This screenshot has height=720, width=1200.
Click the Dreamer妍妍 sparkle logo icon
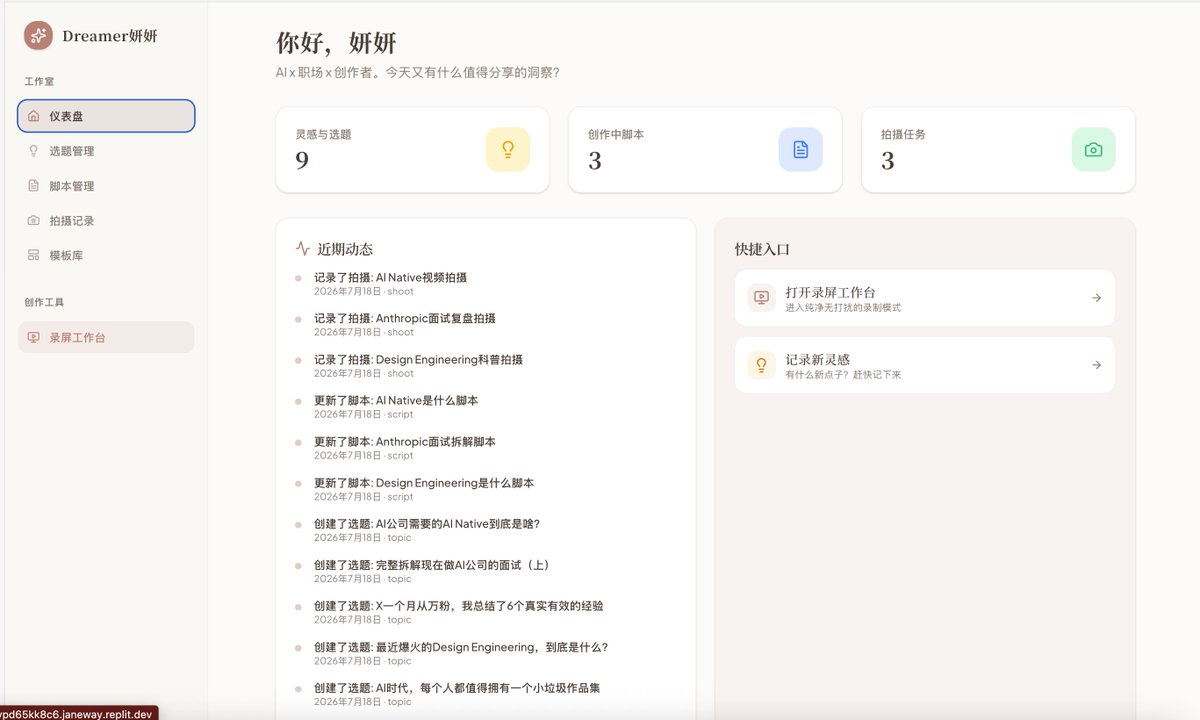[x=38, y=36]
